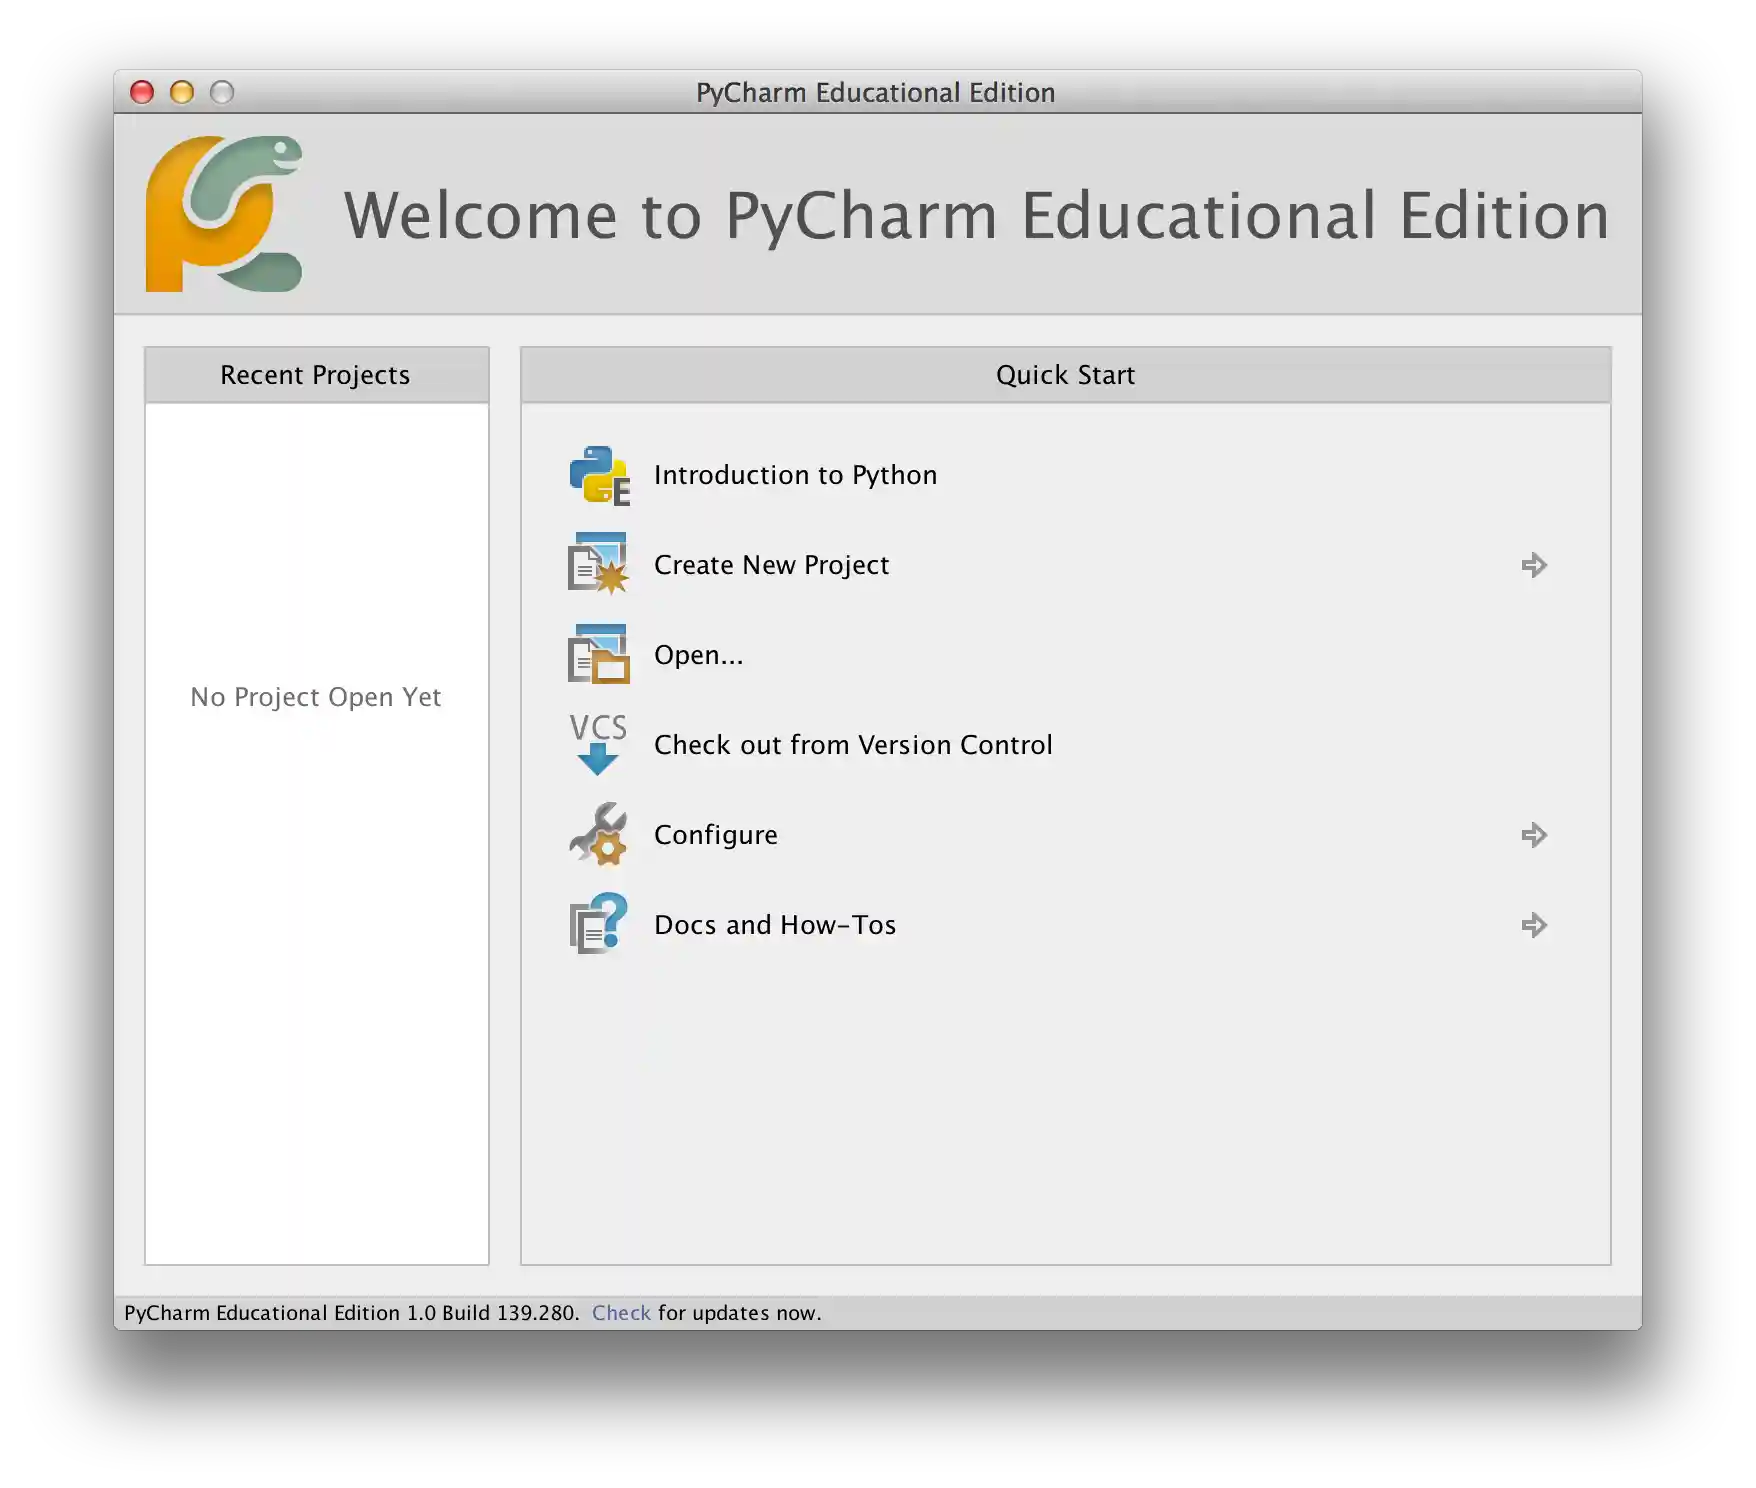Click Open... to browse for projects
Screen dimensions: 1756x1488
click(697, 655)
